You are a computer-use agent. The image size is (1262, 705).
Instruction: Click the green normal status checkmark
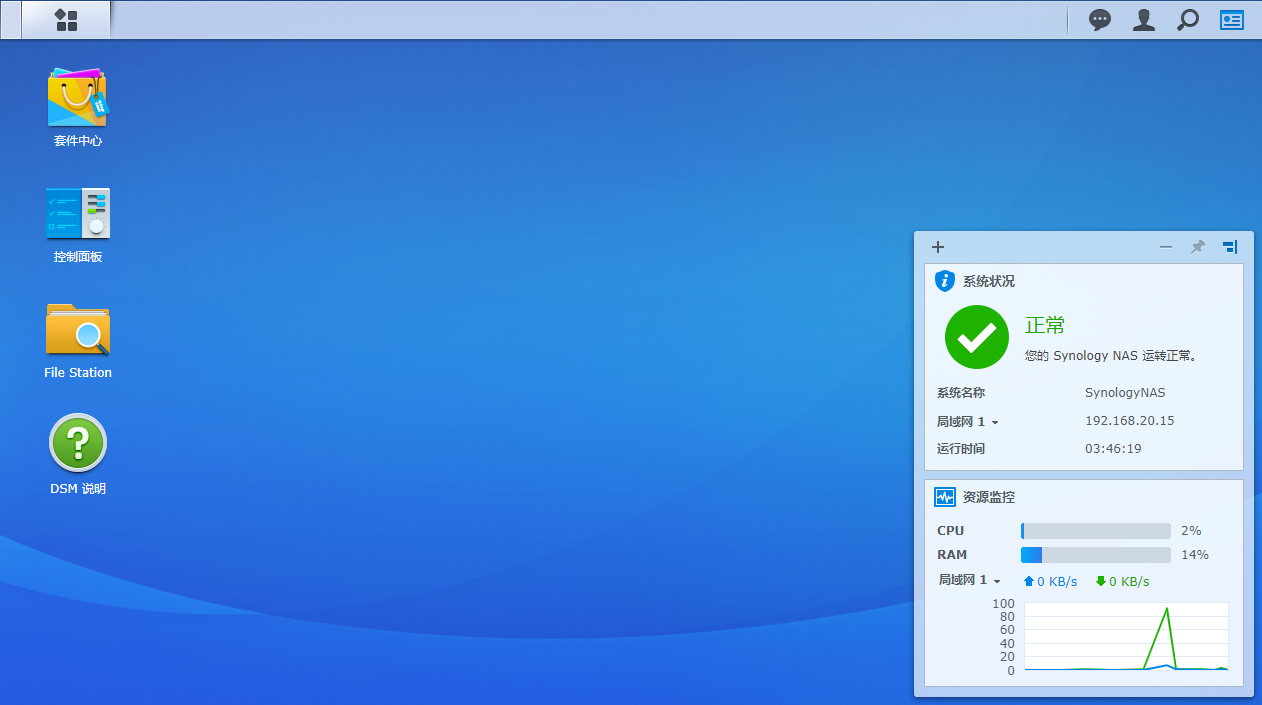[x=977, y=337]
